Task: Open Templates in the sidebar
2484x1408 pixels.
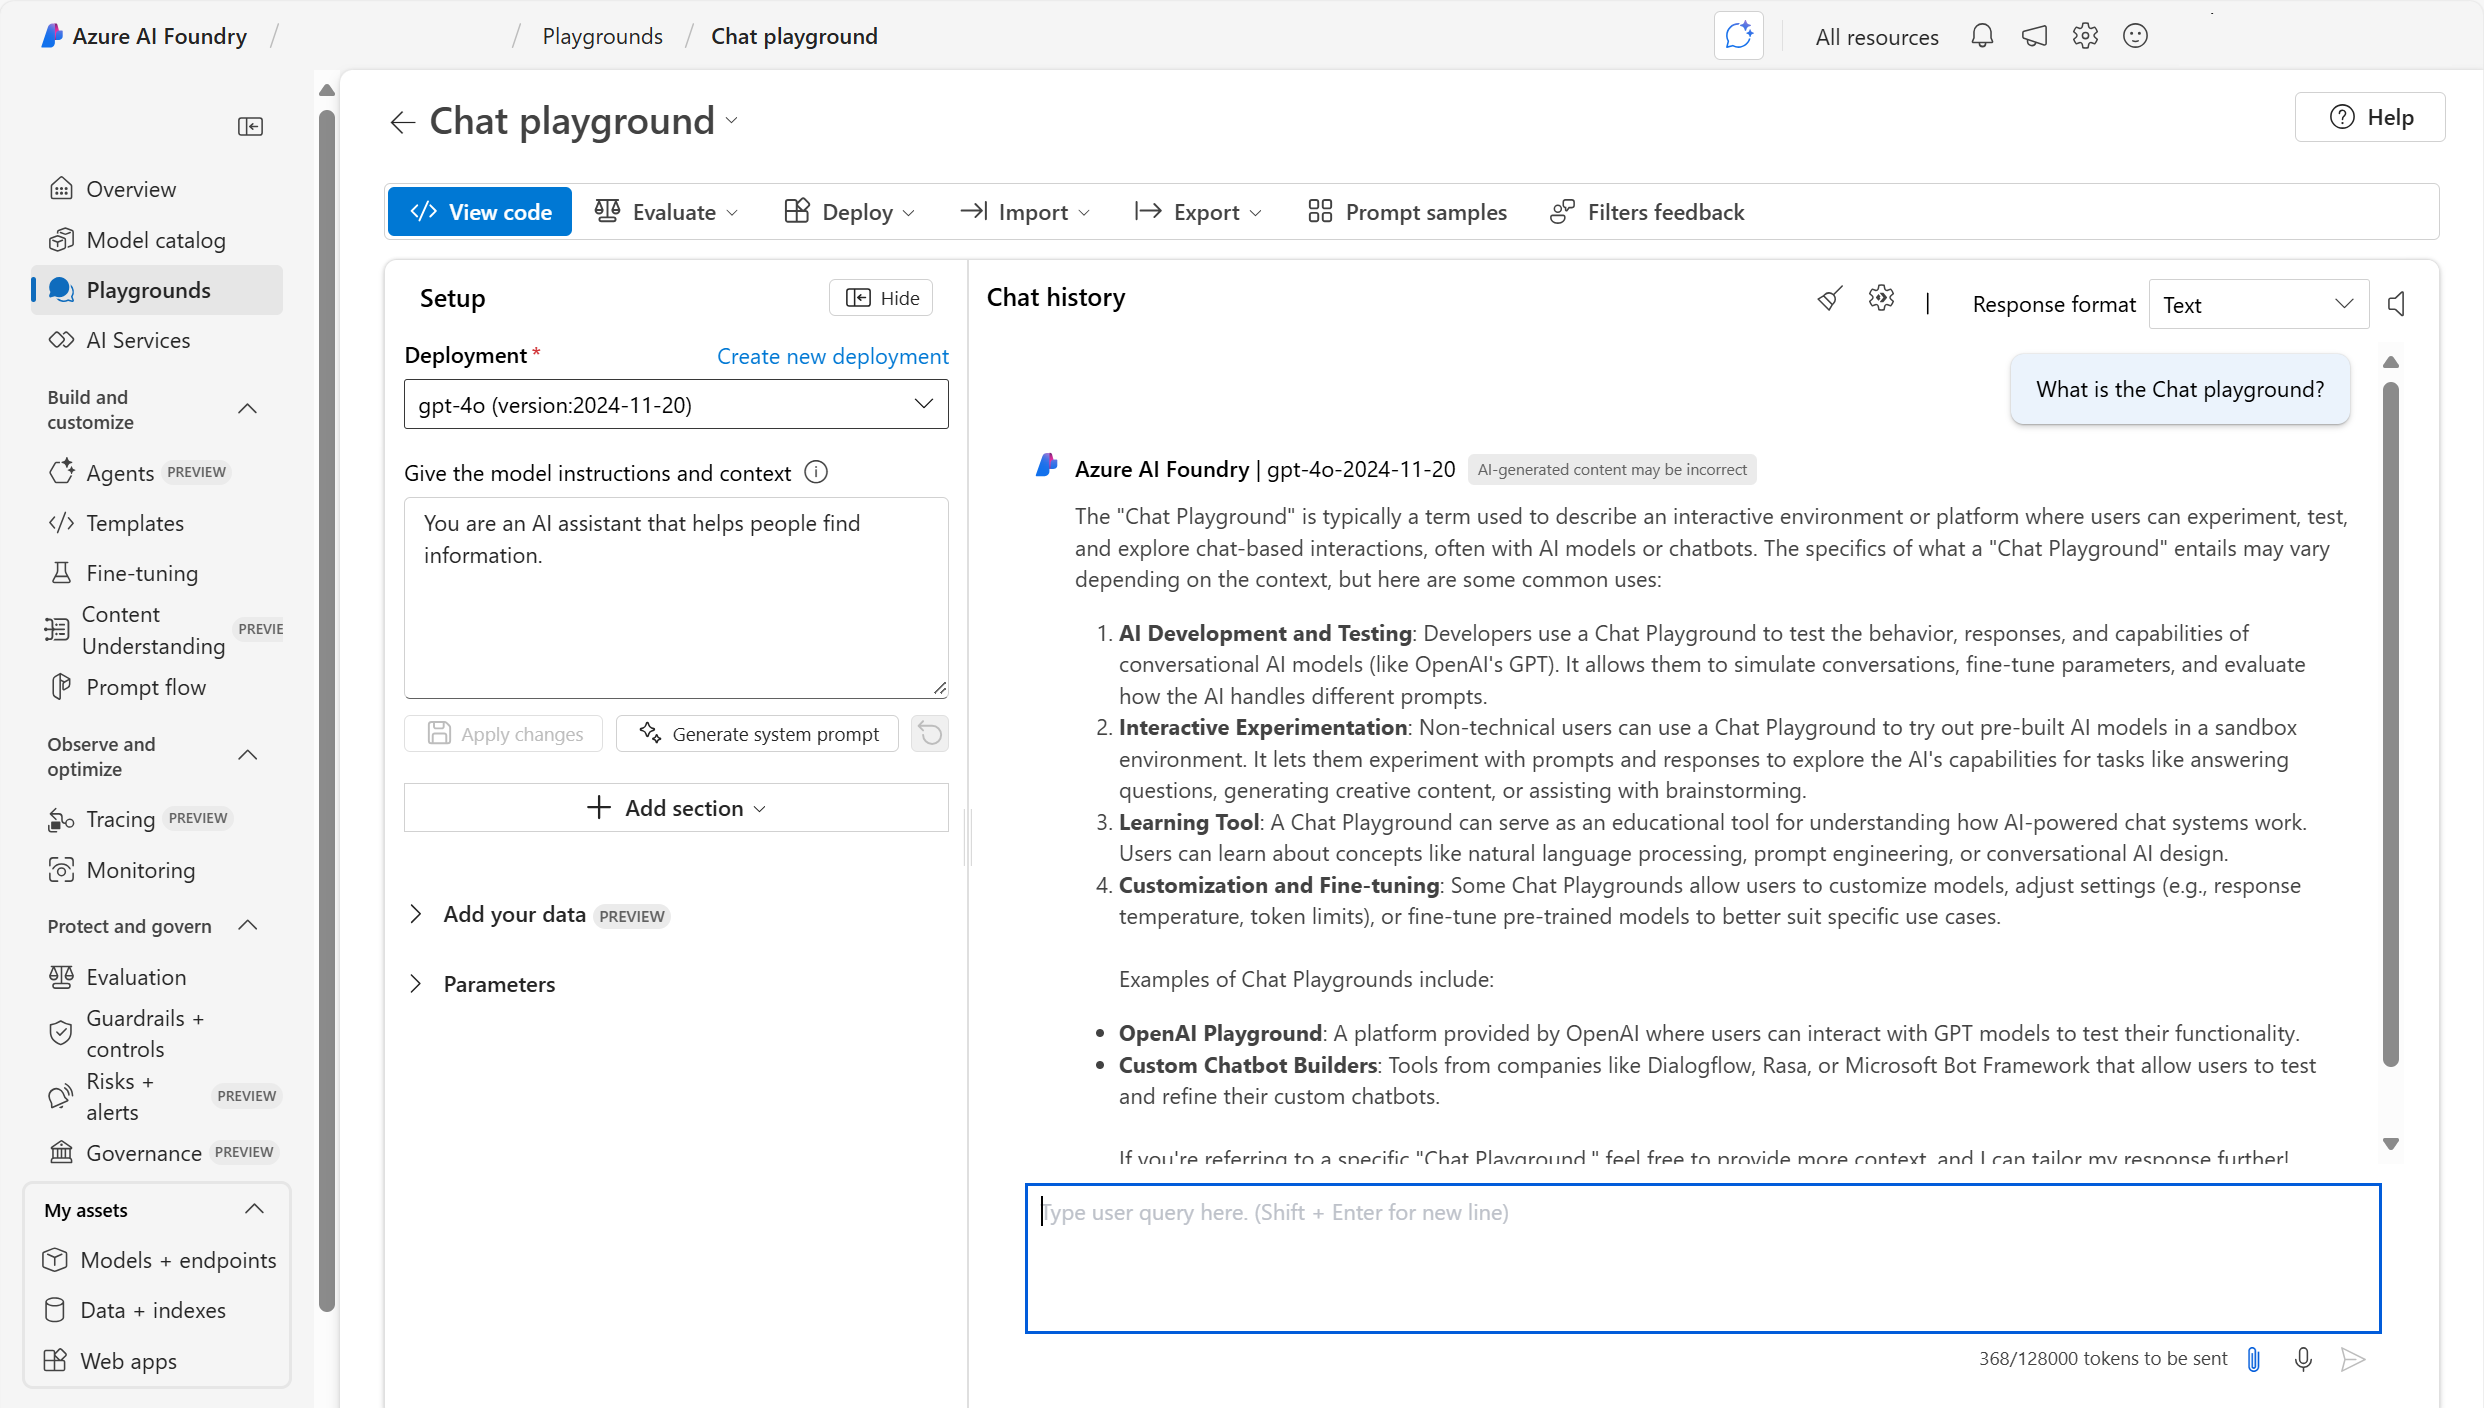Action: [157, 523]
